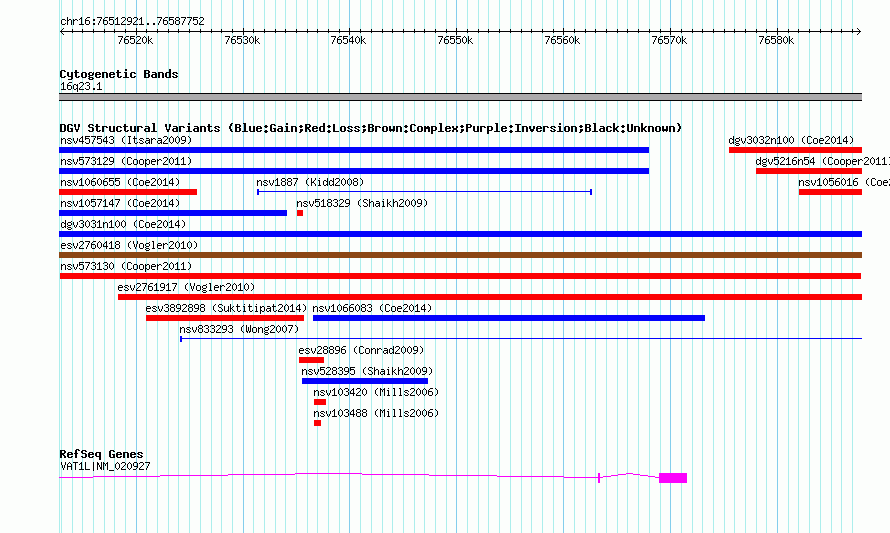Select the nsv1057147 (Coe2014) blue bar
Image resolution: width=890 pixels, height=533 pixels.
coord(173,213)
